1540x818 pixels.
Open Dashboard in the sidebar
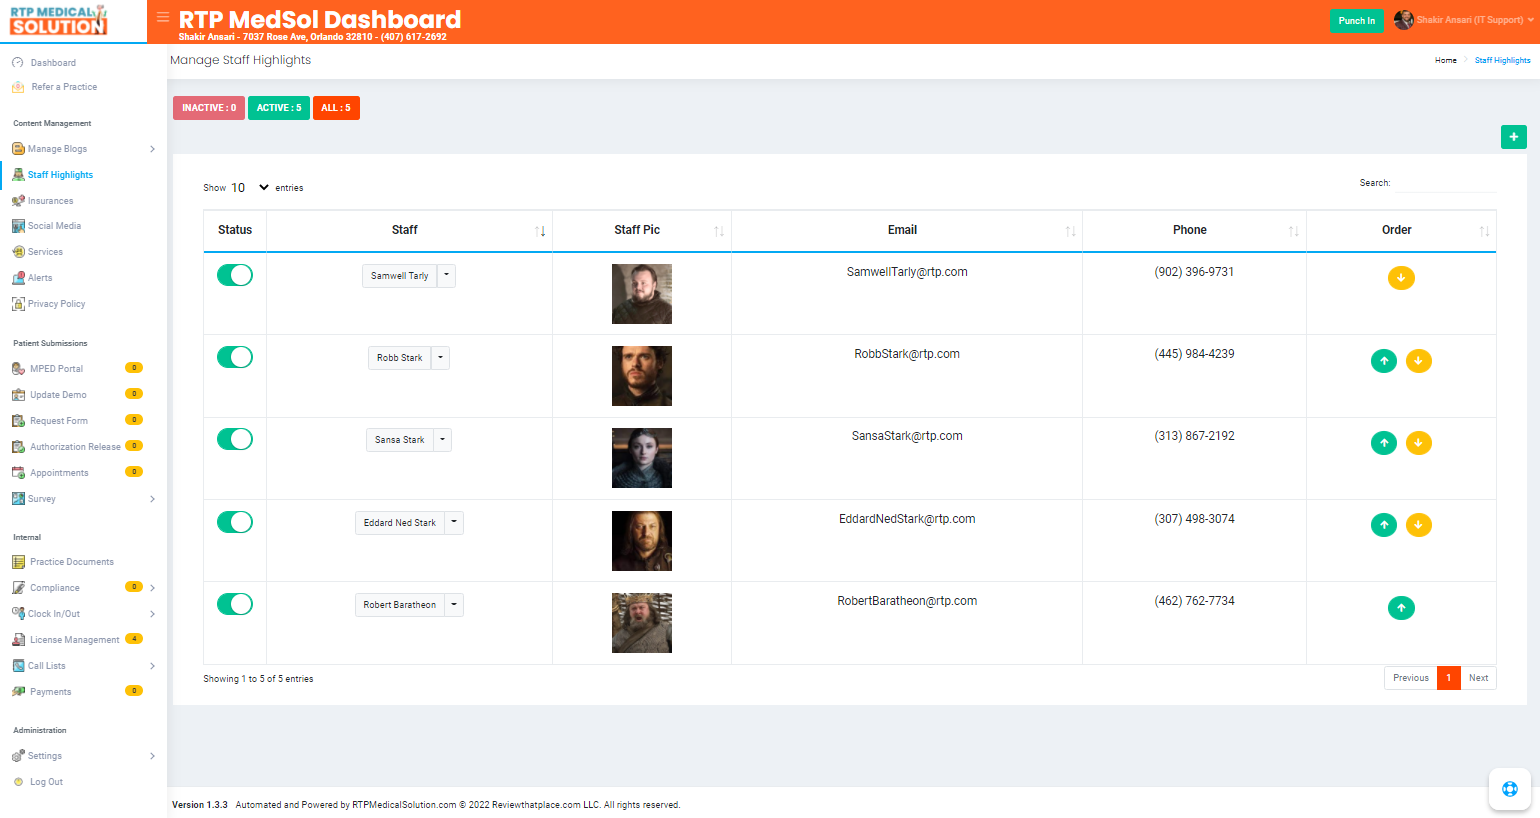coord(53,63)
